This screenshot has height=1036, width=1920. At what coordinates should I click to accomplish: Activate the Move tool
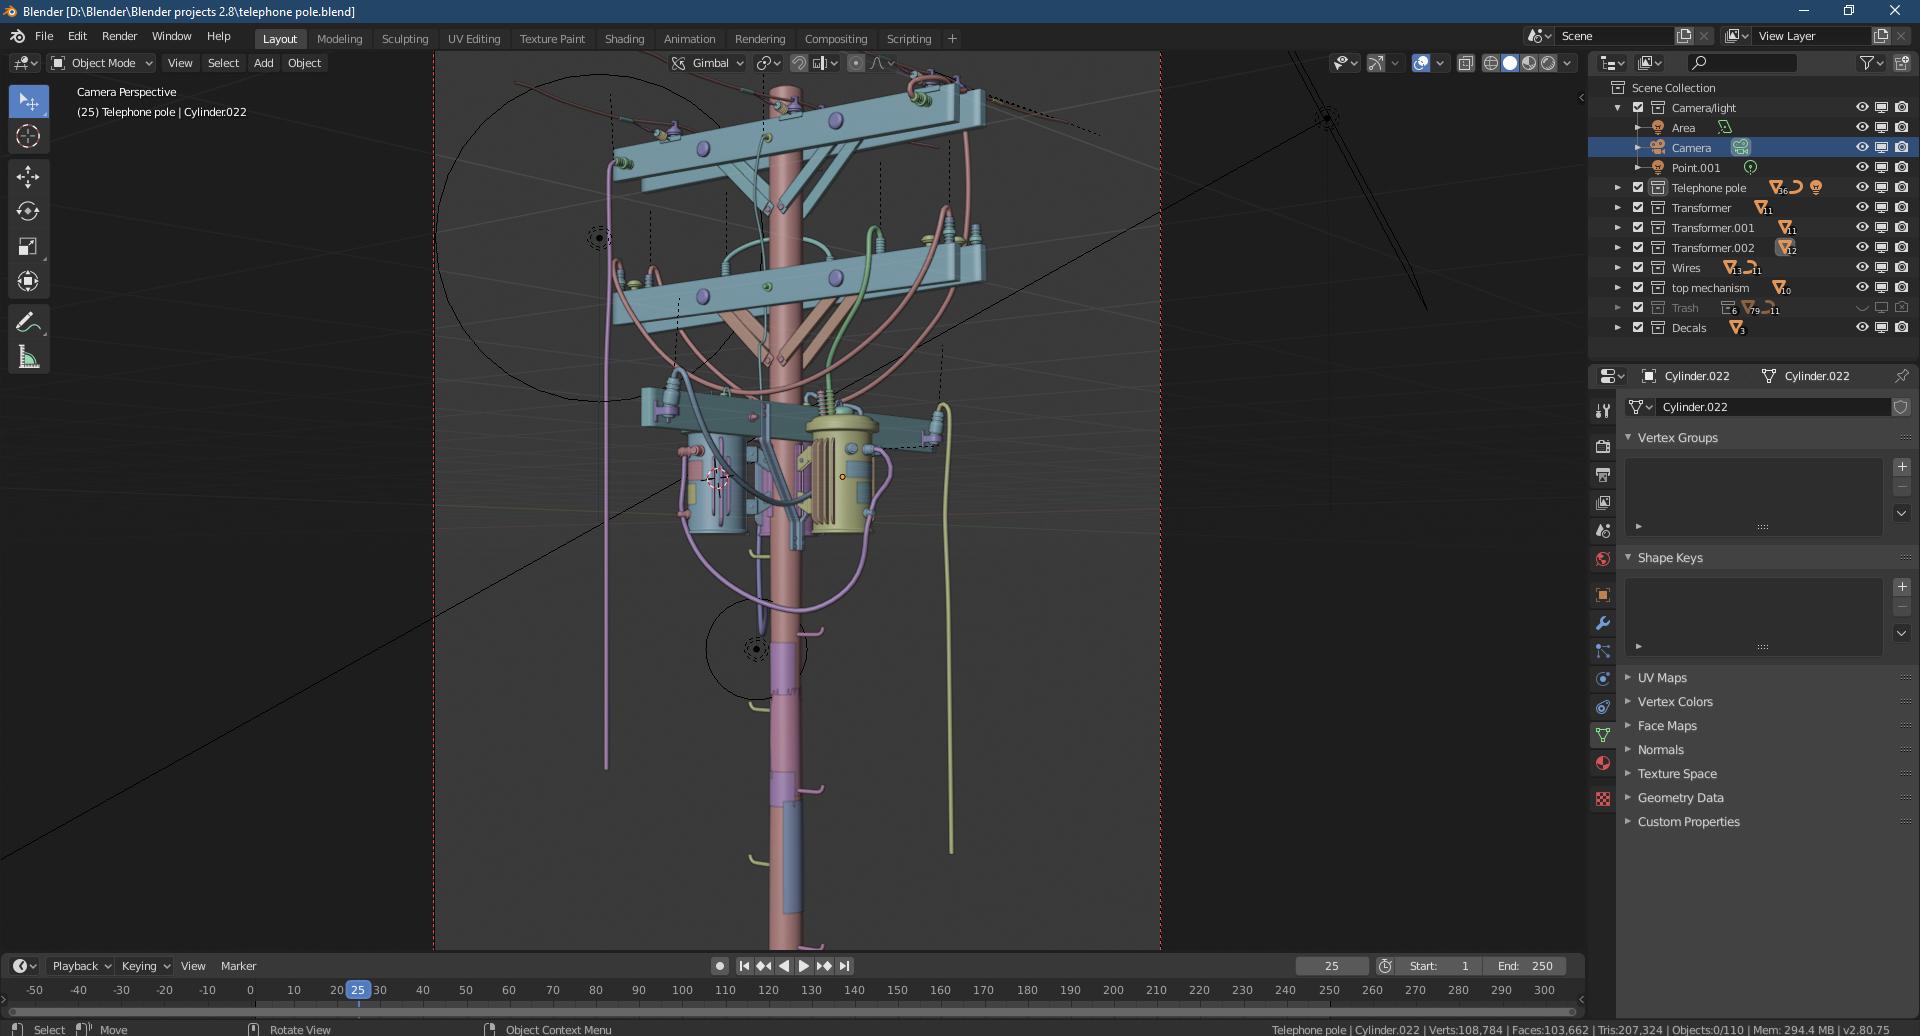tap(28, 177)
